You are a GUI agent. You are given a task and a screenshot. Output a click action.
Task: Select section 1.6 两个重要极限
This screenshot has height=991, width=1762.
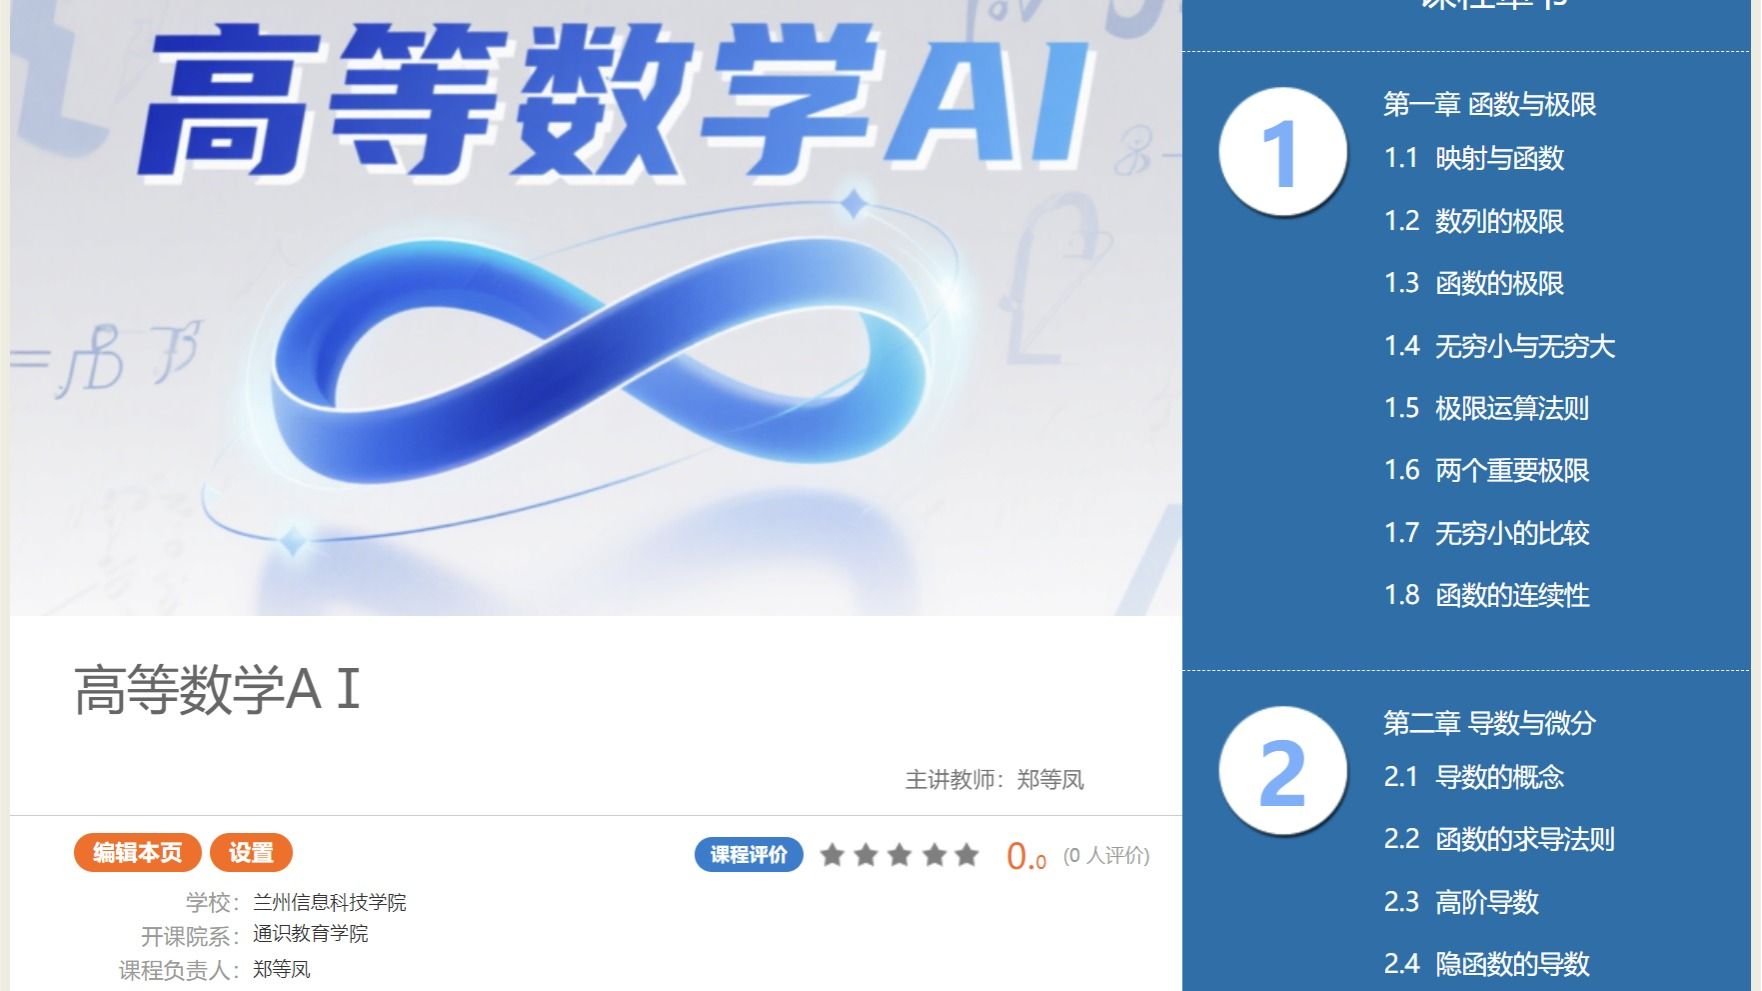[x=1487, y=470]
